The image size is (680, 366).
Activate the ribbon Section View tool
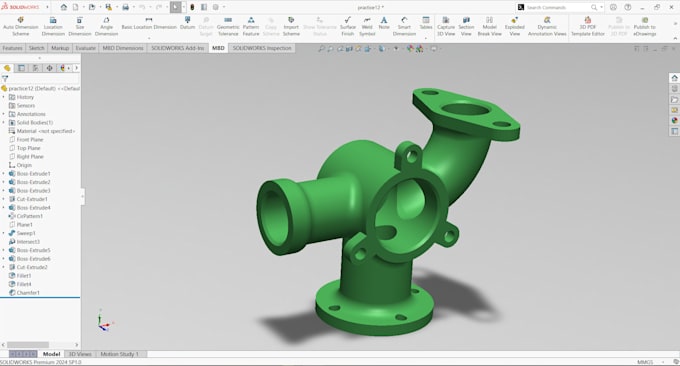coord(466,26)
